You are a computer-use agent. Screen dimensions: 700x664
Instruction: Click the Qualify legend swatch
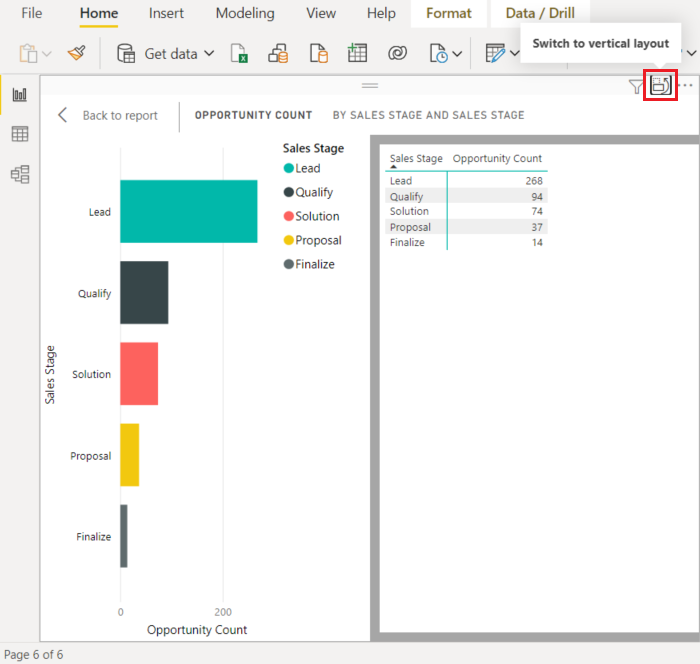click(288, 192)
